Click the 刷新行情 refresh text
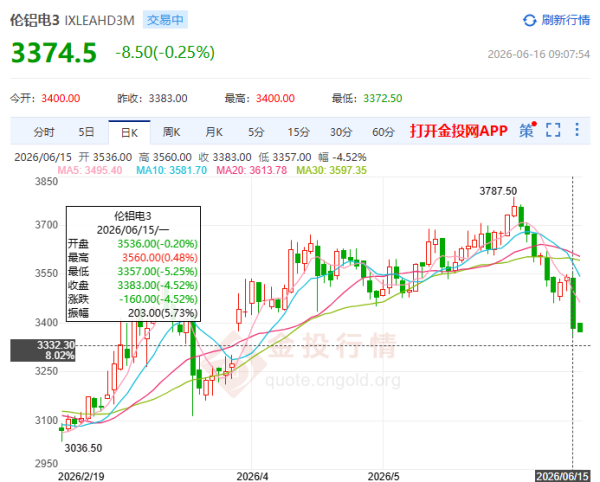 coord(566,20)
